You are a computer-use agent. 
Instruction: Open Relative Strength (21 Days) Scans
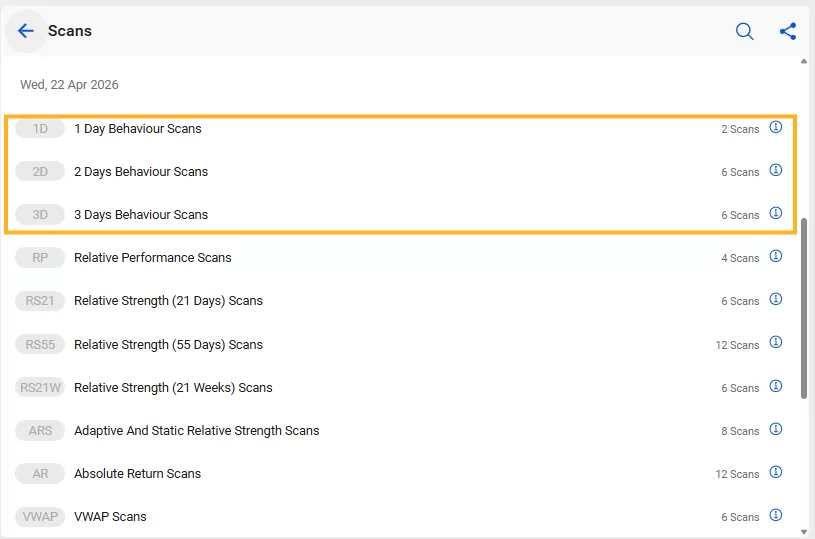pyautogui.click(x=168, y=301)
